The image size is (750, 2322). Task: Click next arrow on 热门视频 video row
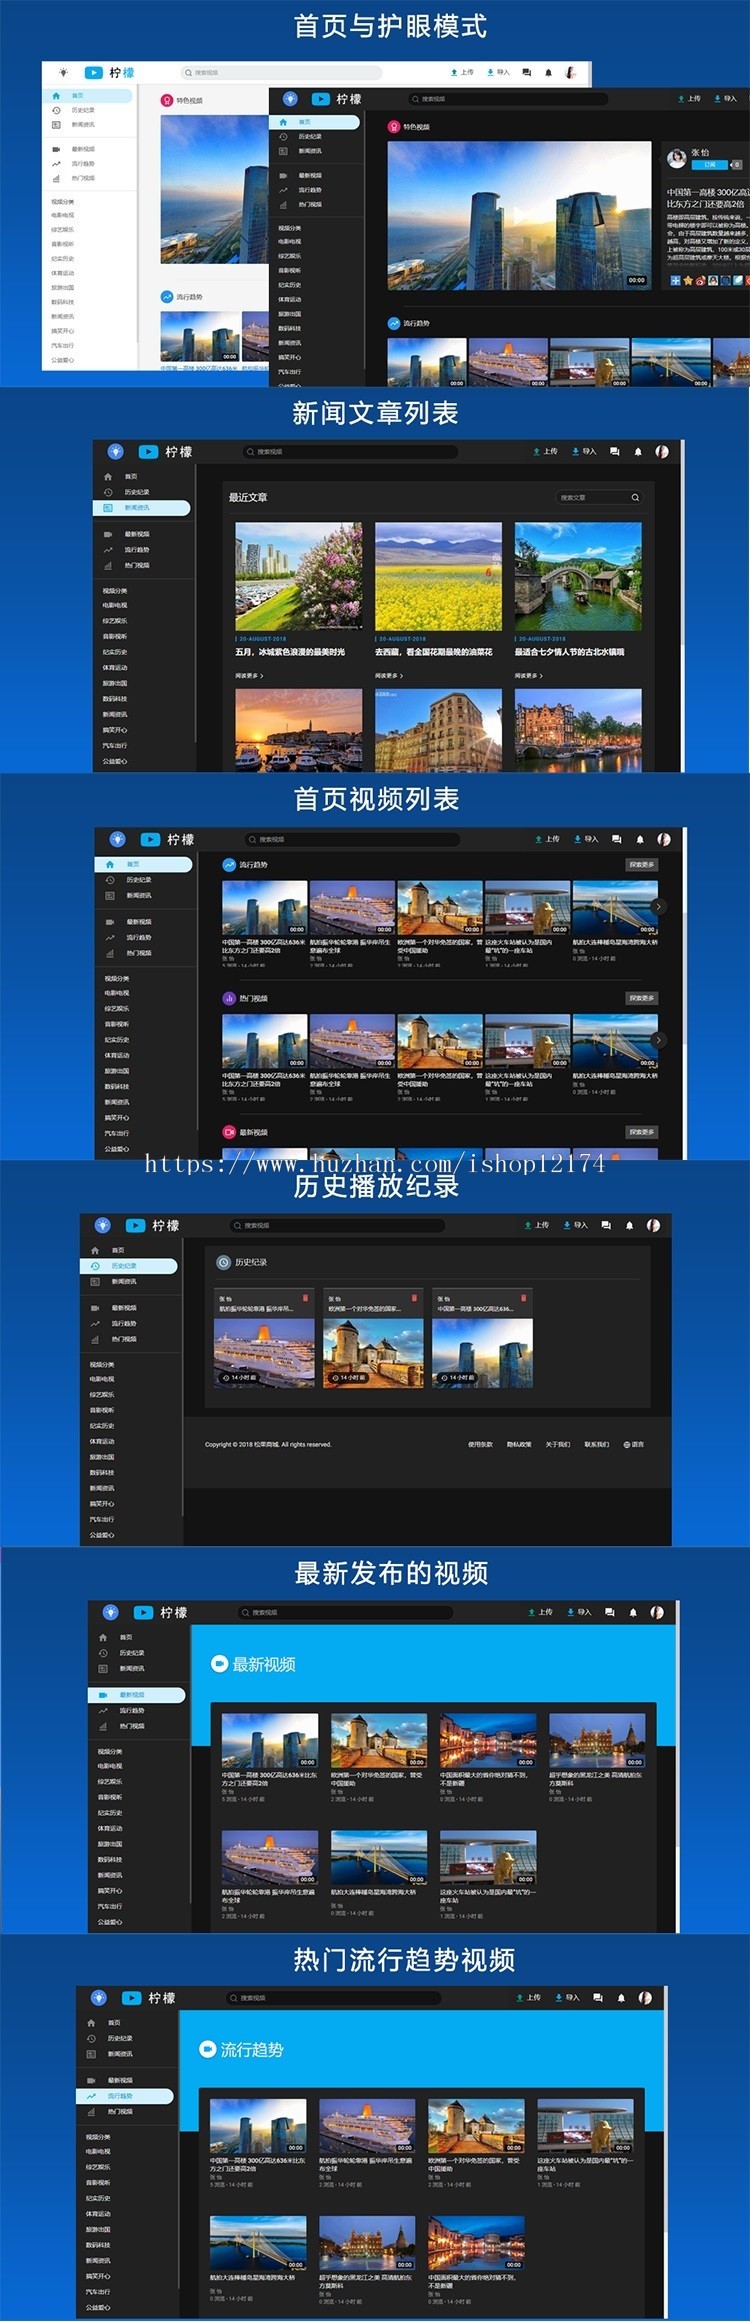coord(657,1040)
